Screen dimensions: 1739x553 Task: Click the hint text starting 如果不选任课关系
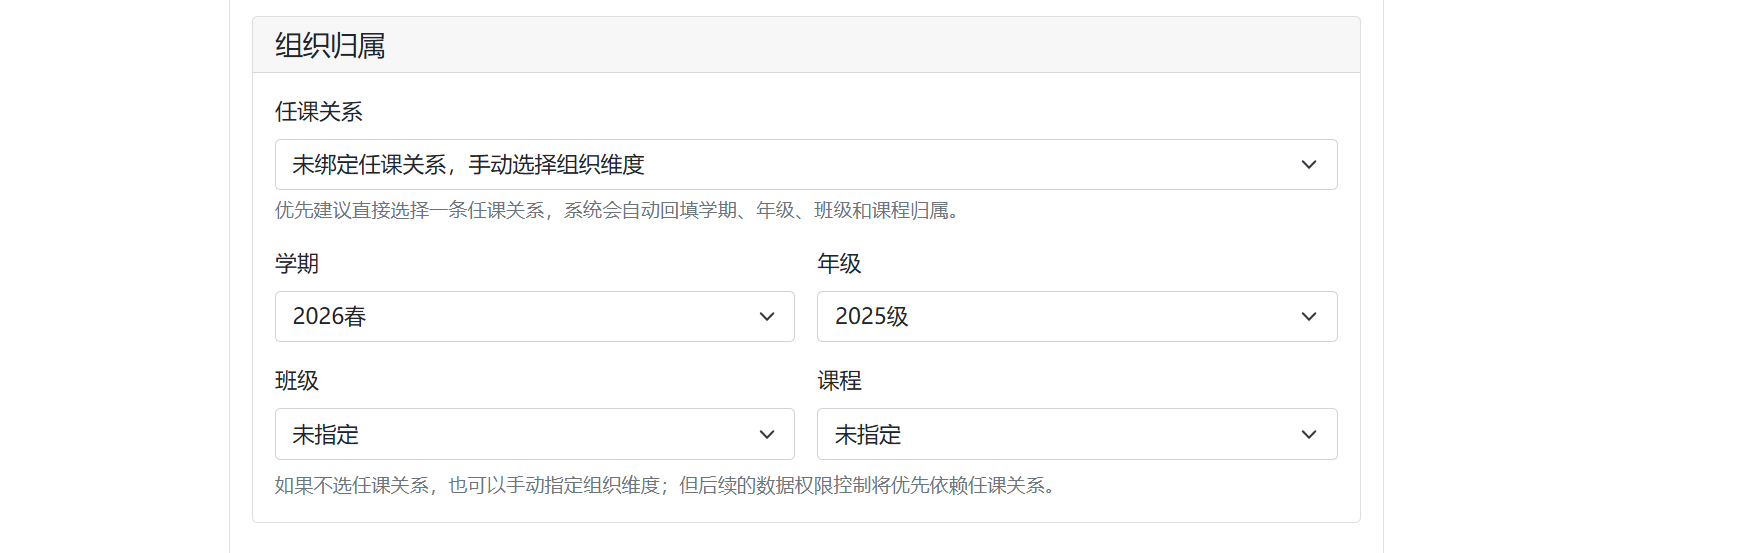point(667,485)
